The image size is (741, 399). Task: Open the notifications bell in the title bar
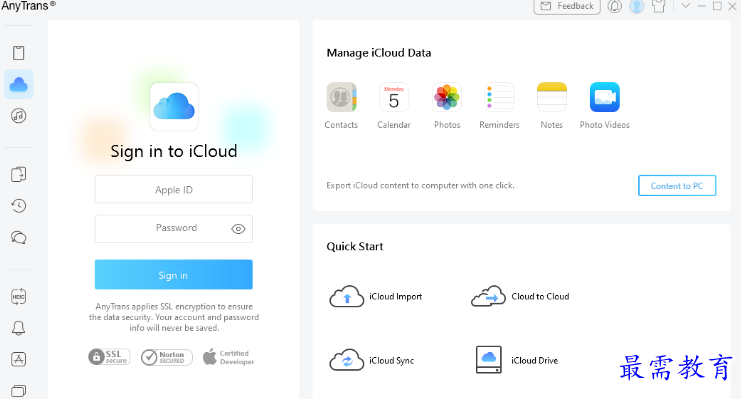click(614, 6)
